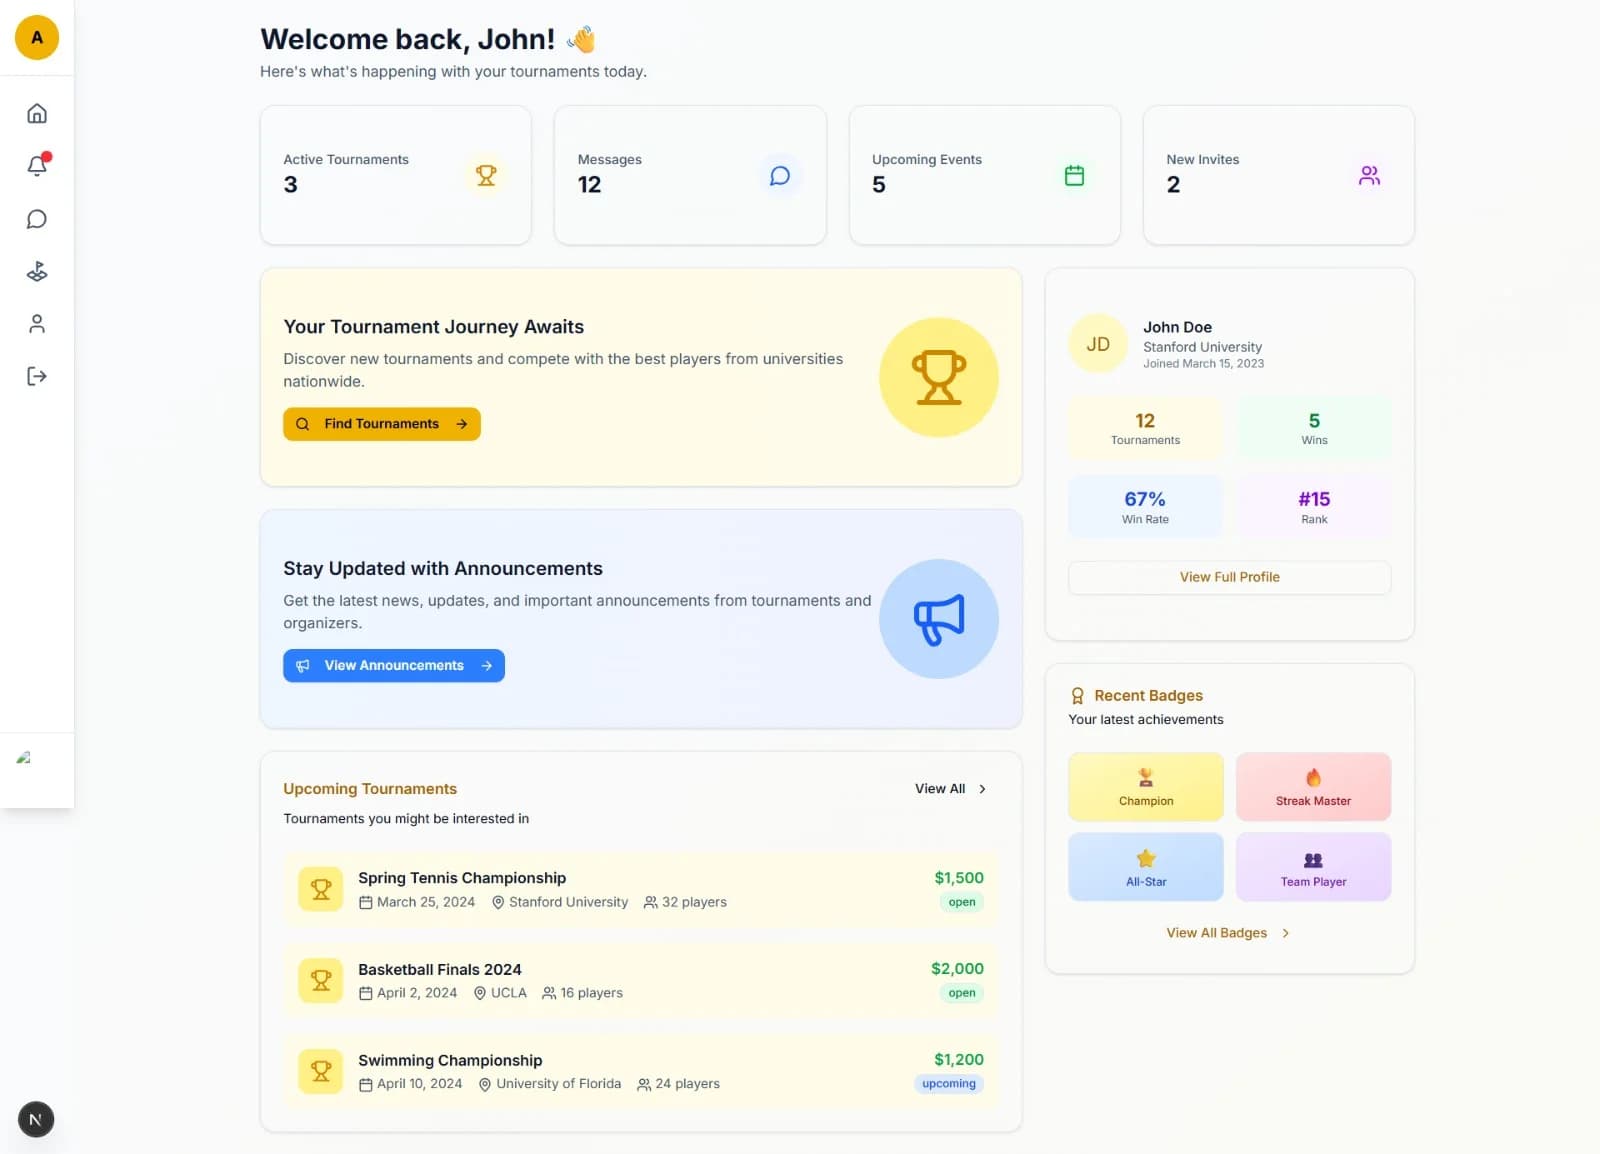Click the user profile sidebar icon
Image resolution: width=1600 pixels, height=1154 pixels.
(37, 324)
